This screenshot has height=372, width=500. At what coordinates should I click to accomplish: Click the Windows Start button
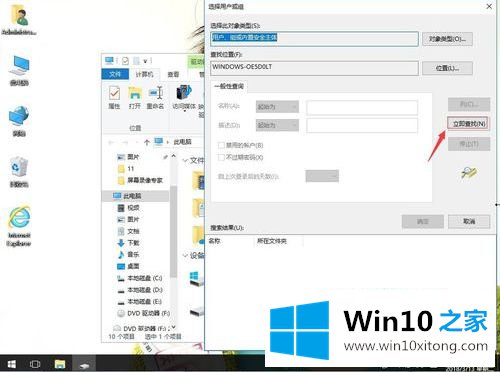pos(12,364)
